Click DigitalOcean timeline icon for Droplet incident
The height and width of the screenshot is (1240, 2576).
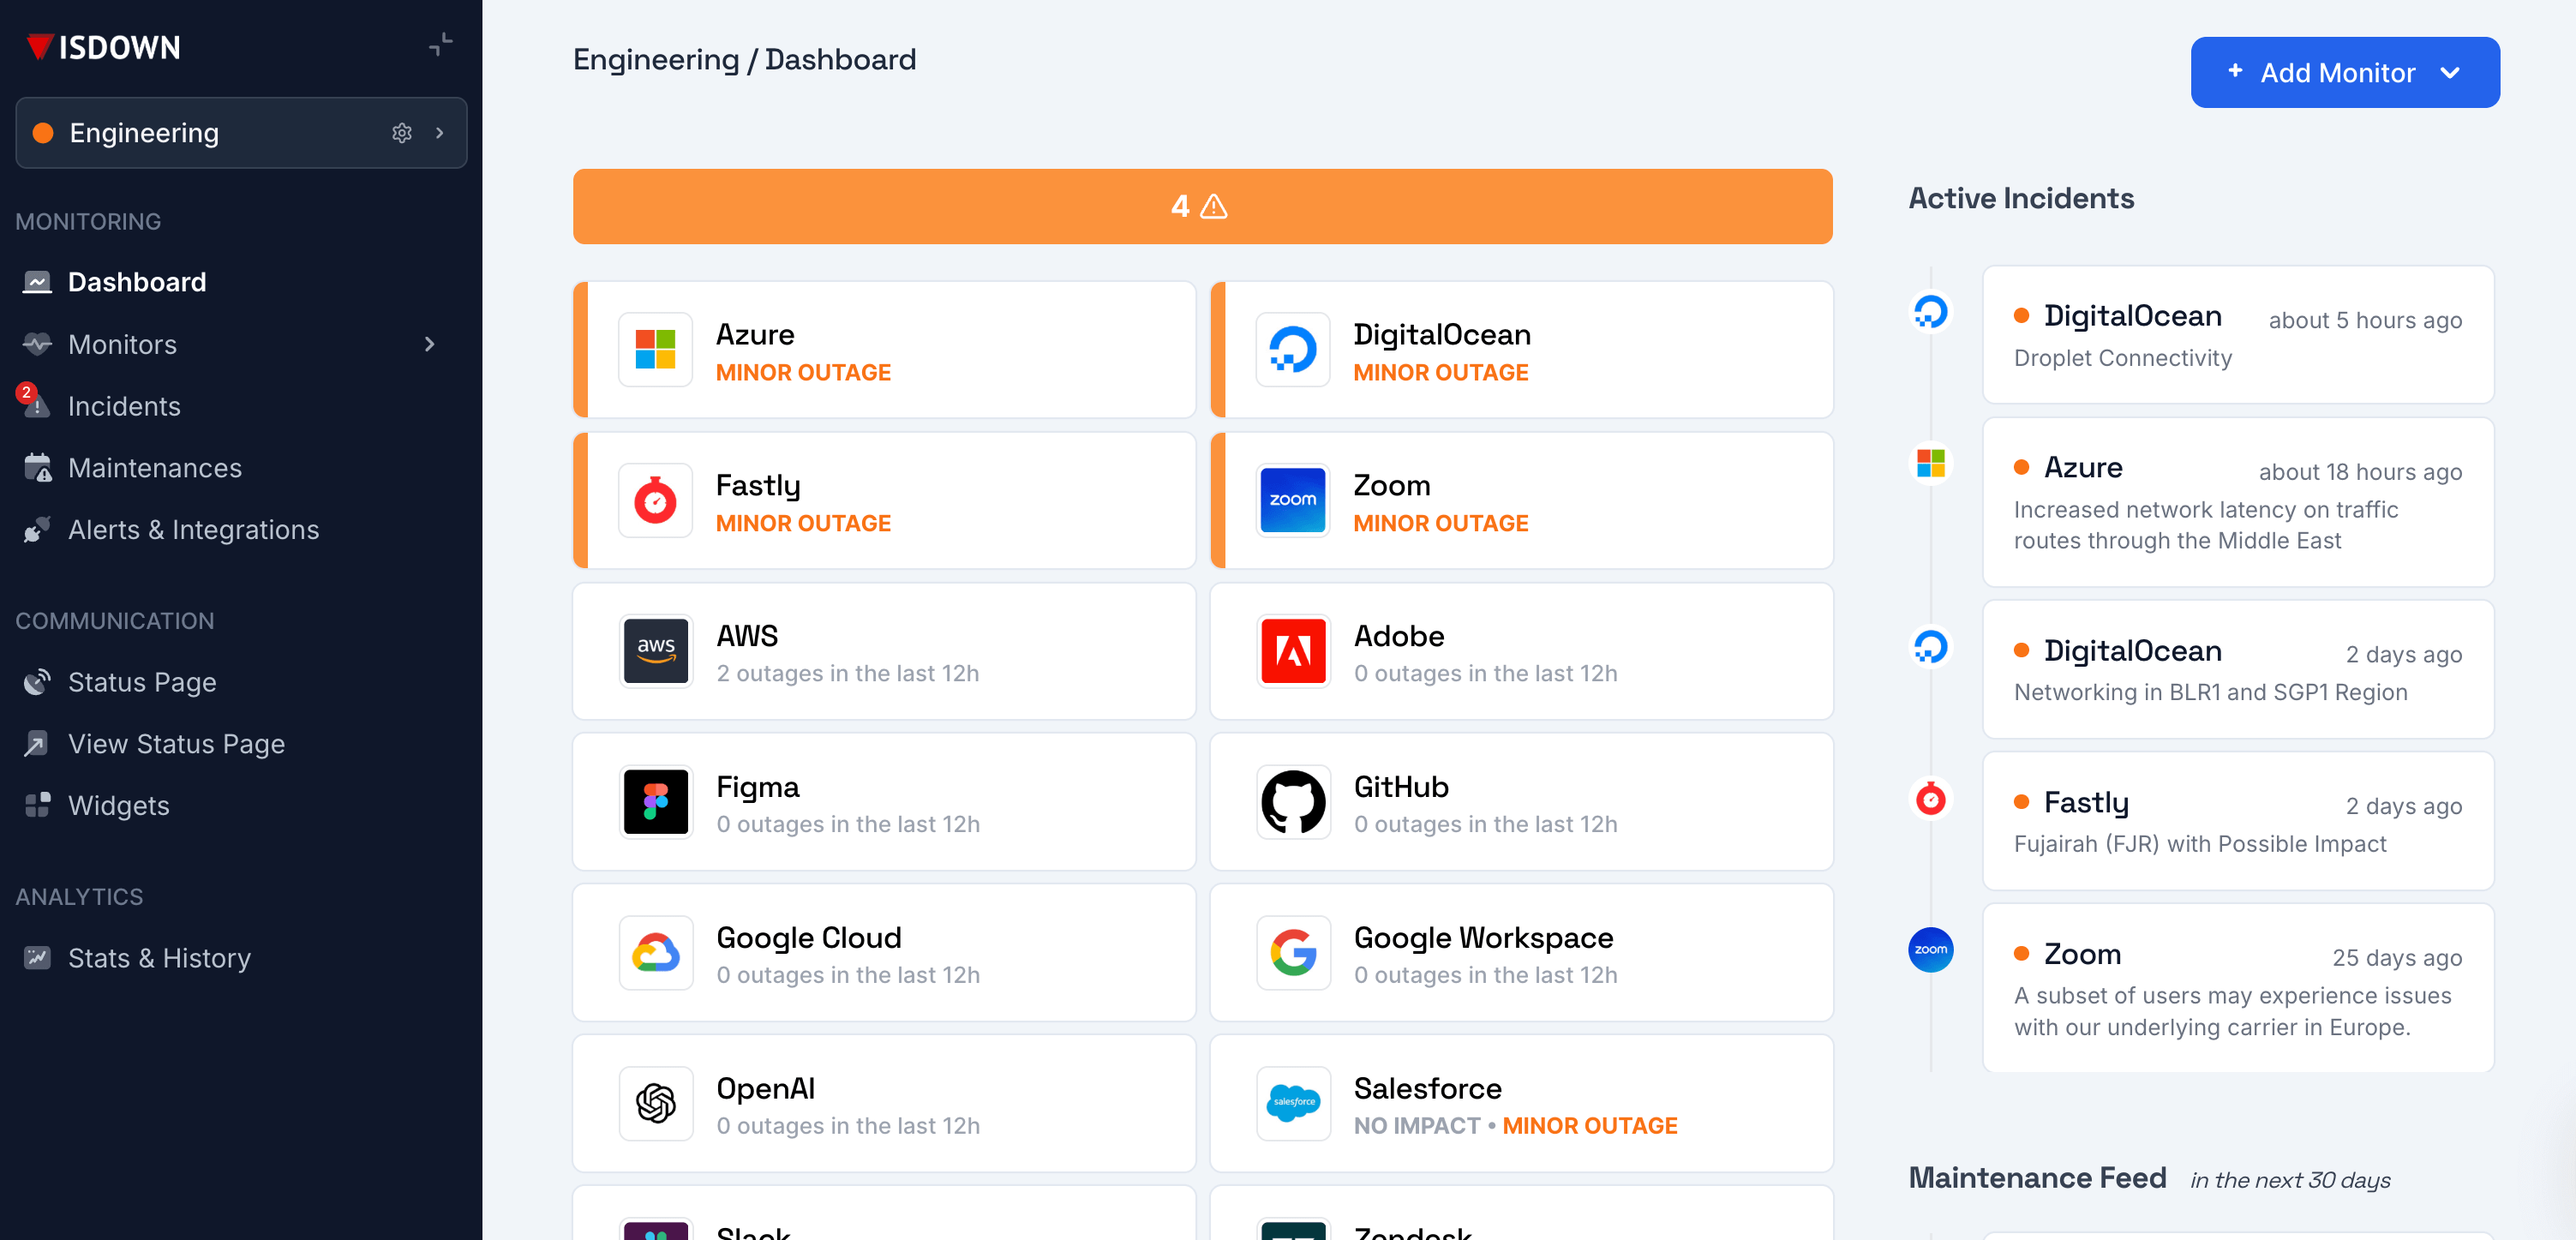click(x=1930, y=312)
